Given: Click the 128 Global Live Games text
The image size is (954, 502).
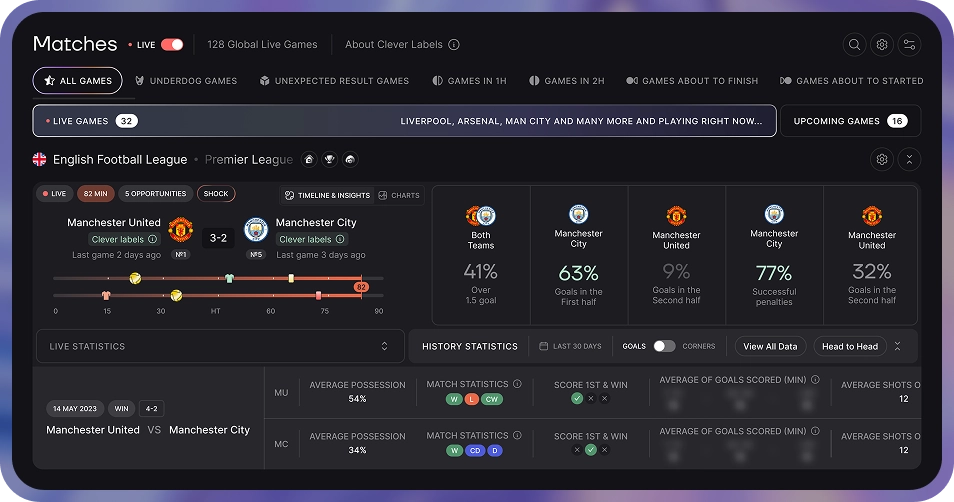Looking at the screenshot, I should coord(262,44).
